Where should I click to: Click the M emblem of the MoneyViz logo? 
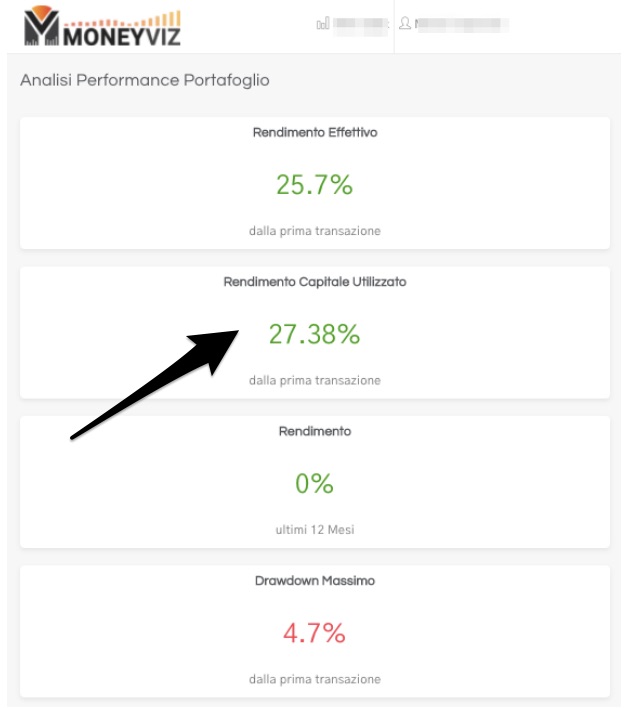42,25
